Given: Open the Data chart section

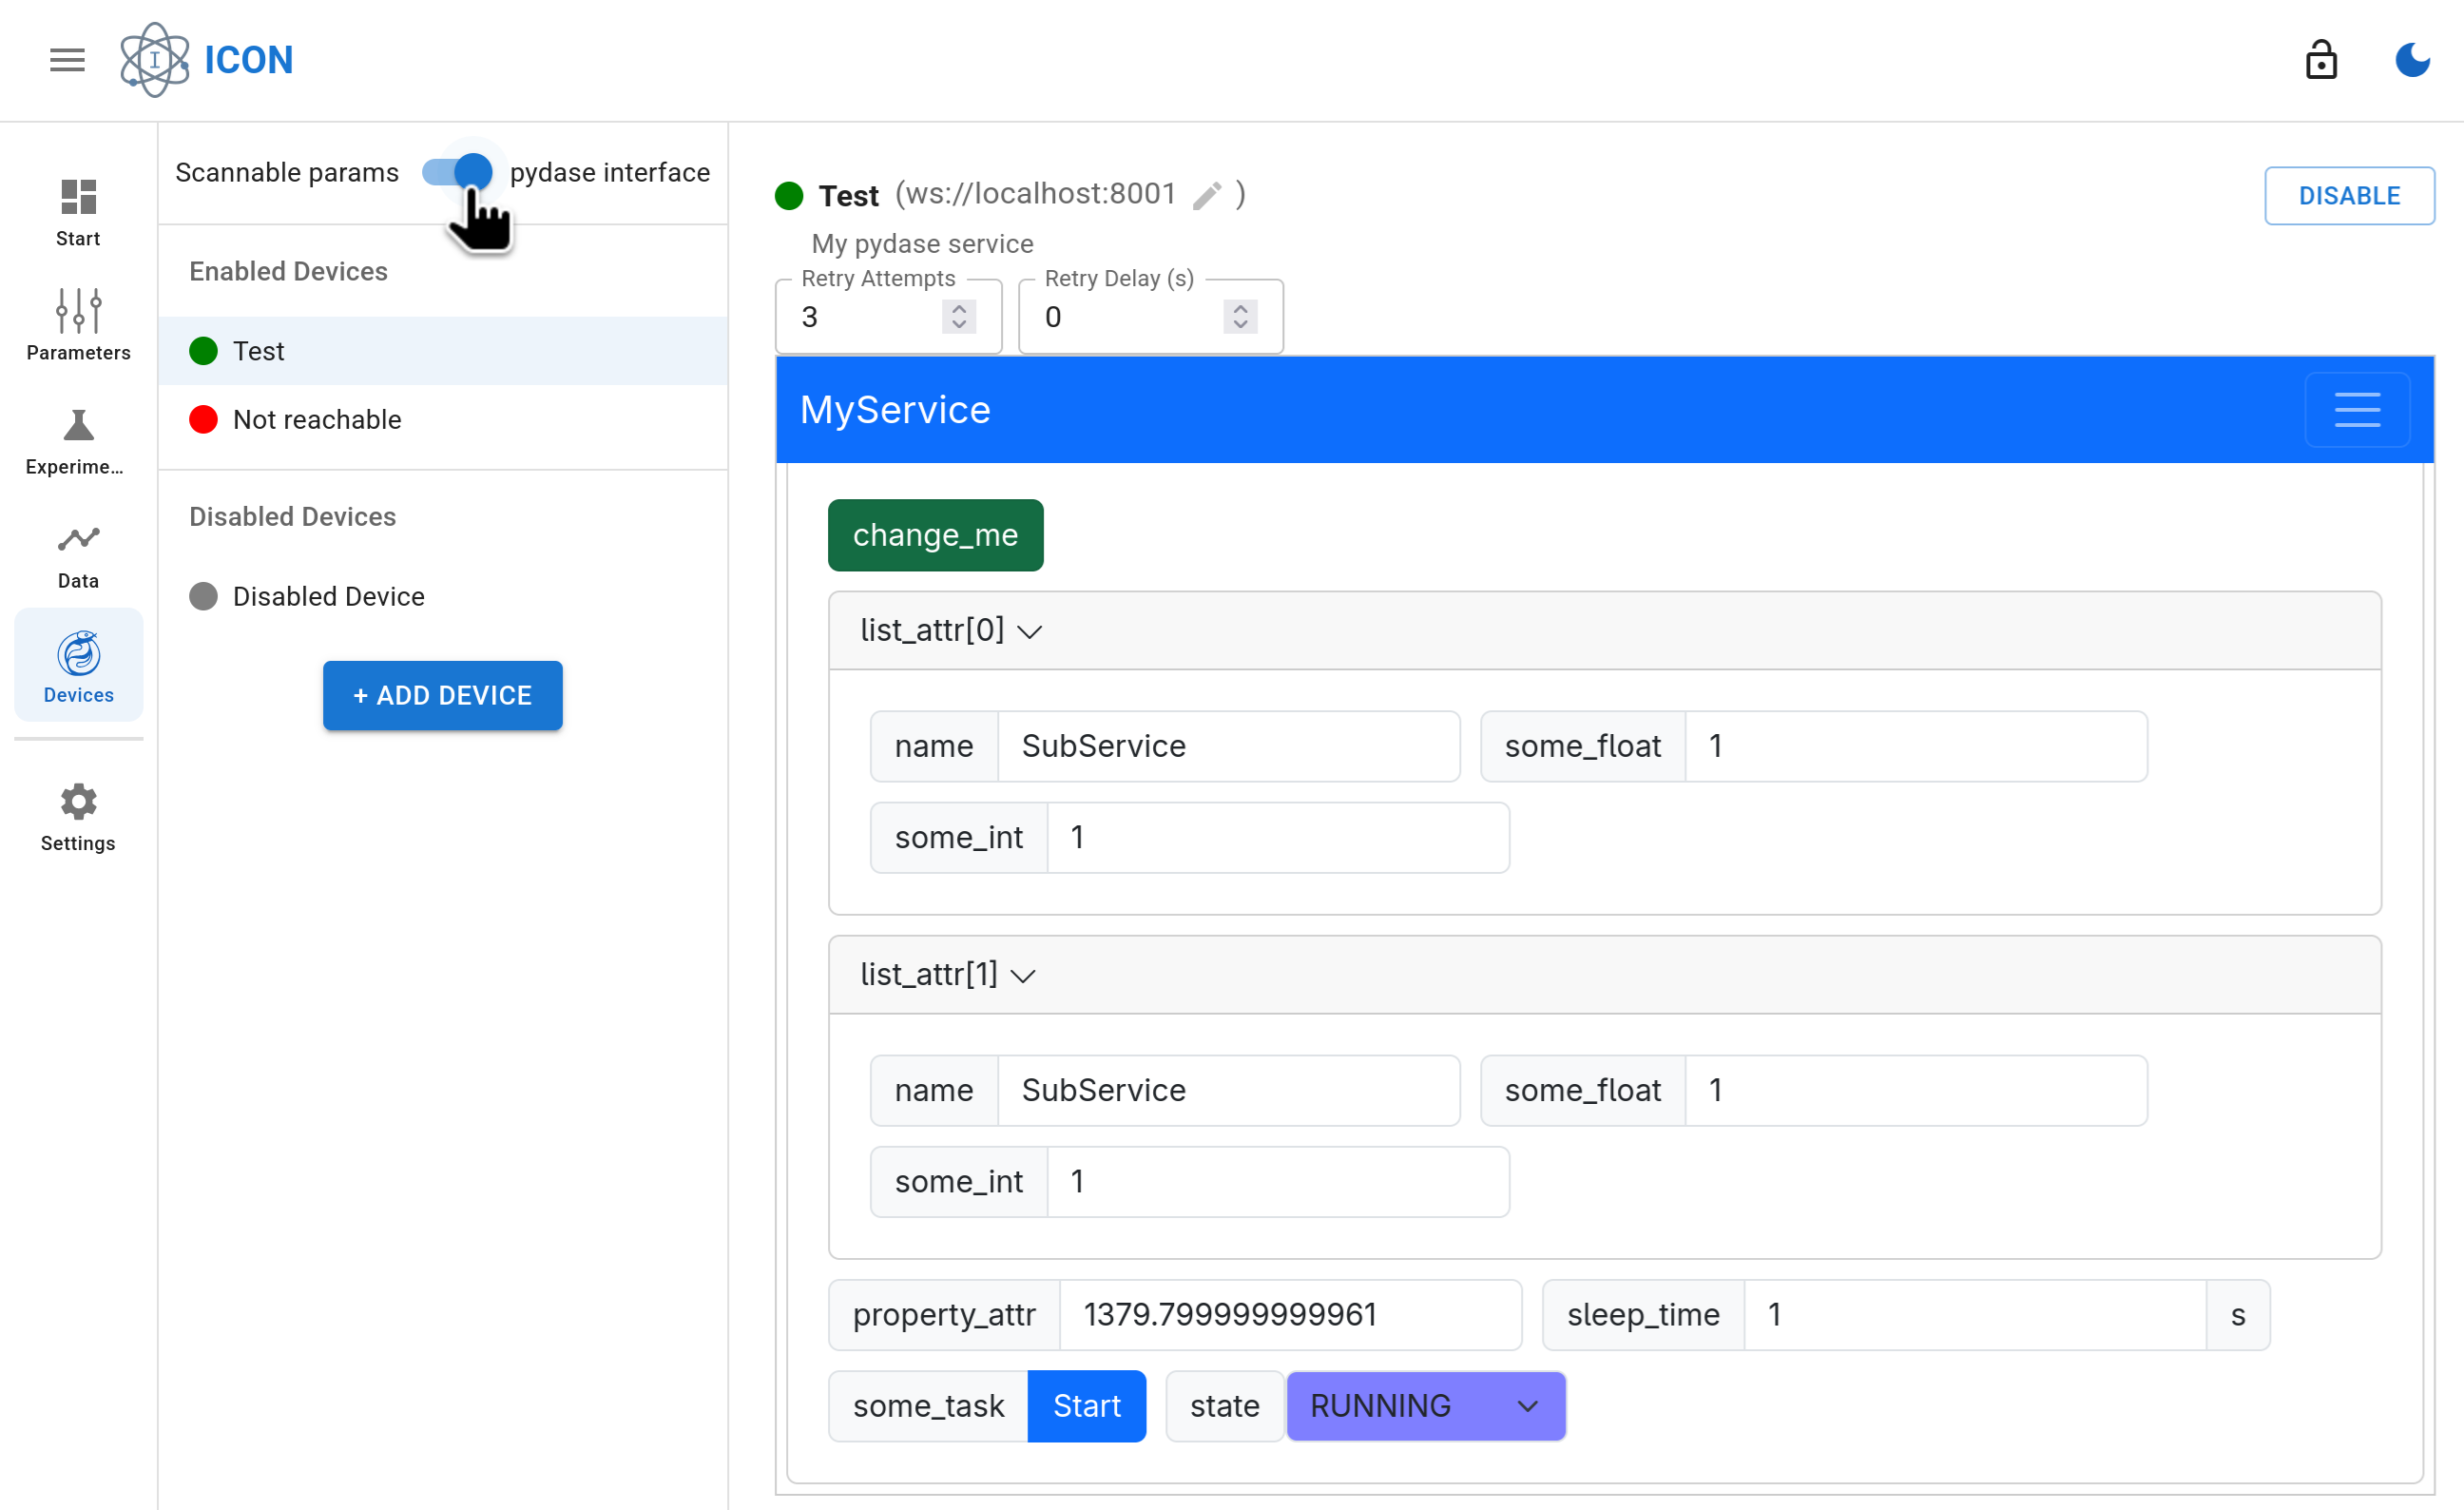Looking at the screenshot, I should tap(78, 555).
